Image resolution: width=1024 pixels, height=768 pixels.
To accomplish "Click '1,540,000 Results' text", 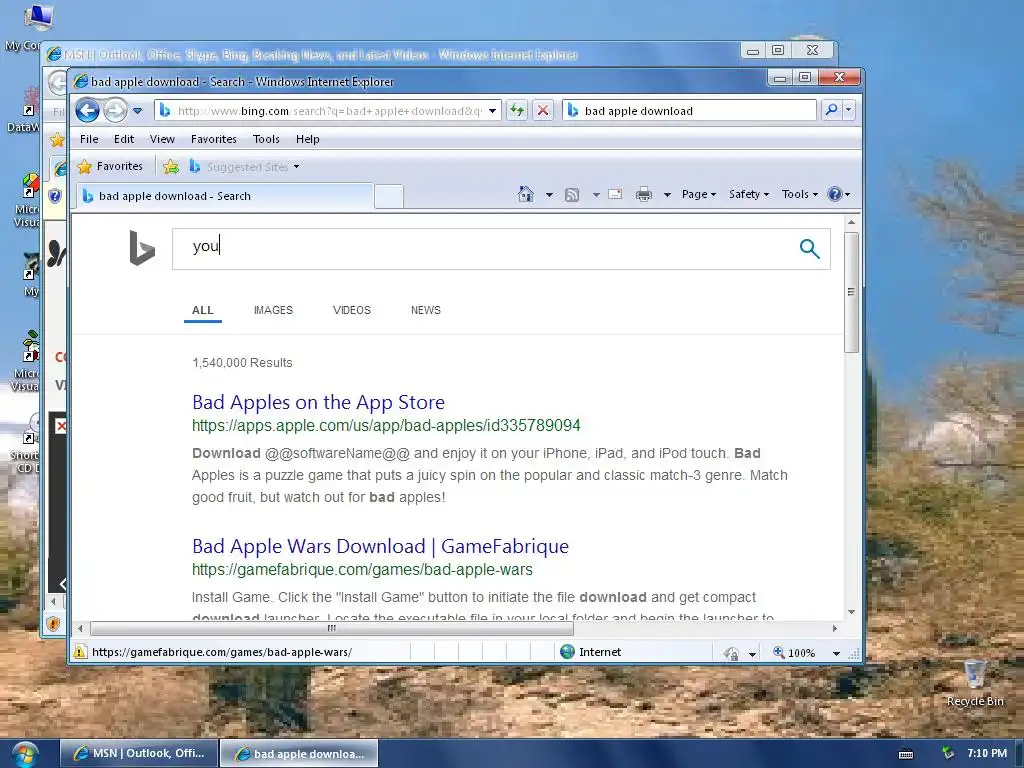I will 242,362.
